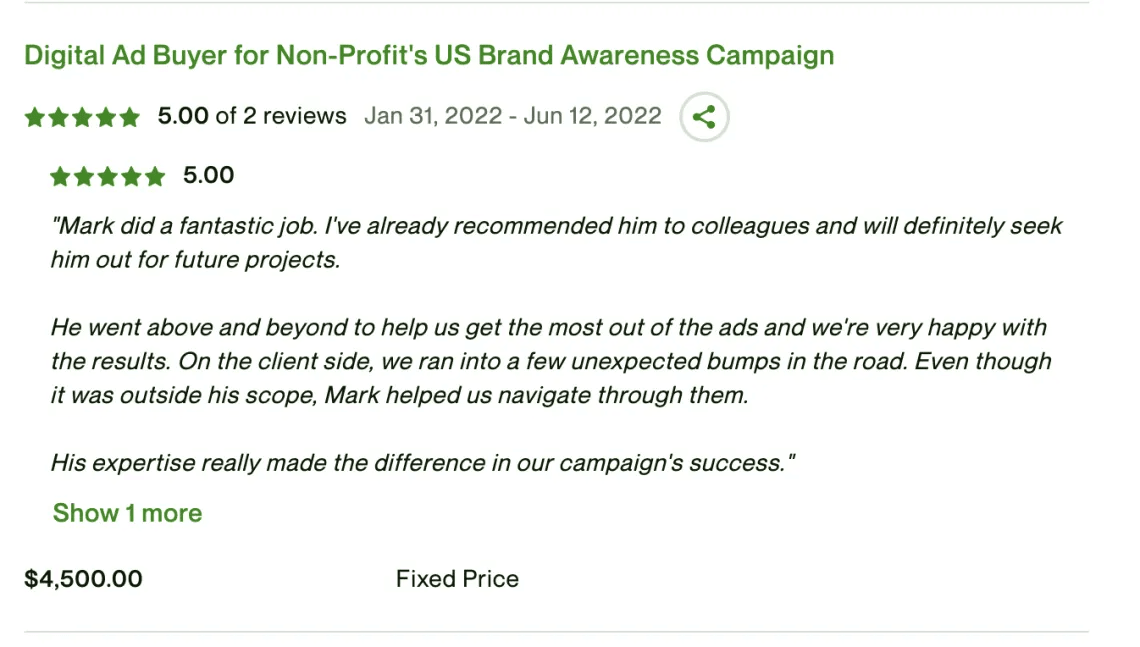Click the fourth star of the individual review rating

[x=132, y=176]
